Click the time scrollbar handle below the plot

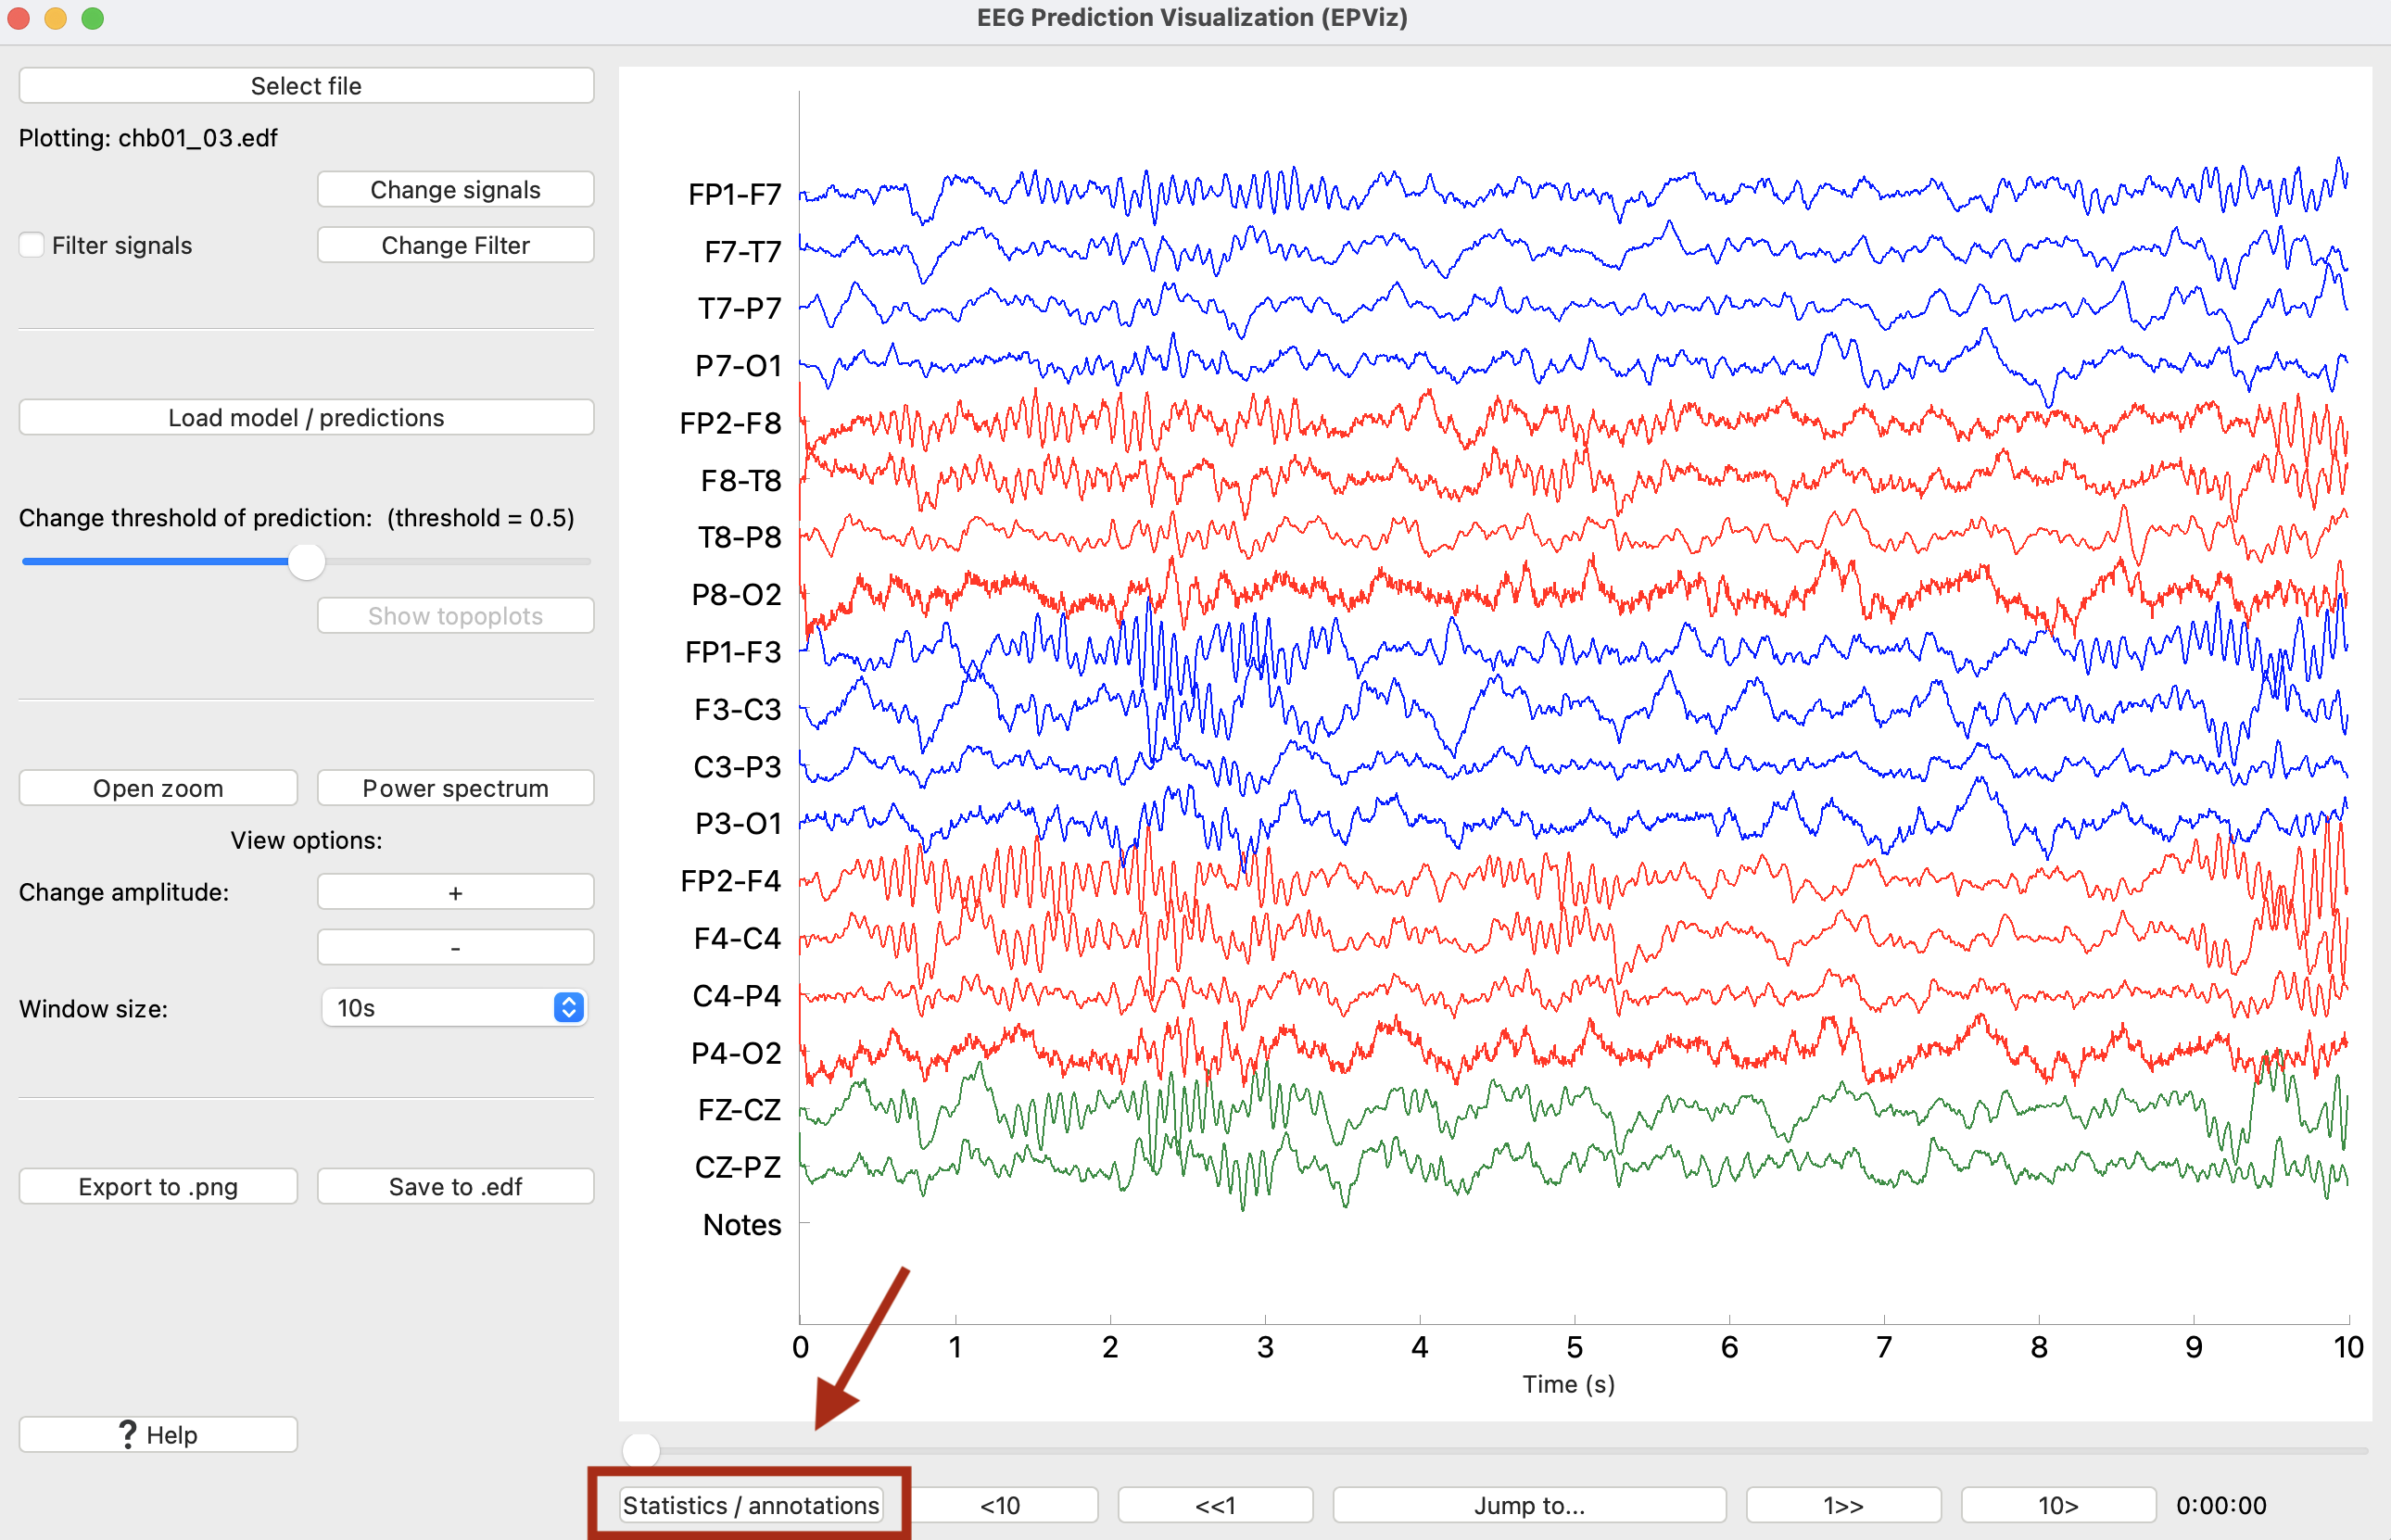click(x=641, y=1449)
